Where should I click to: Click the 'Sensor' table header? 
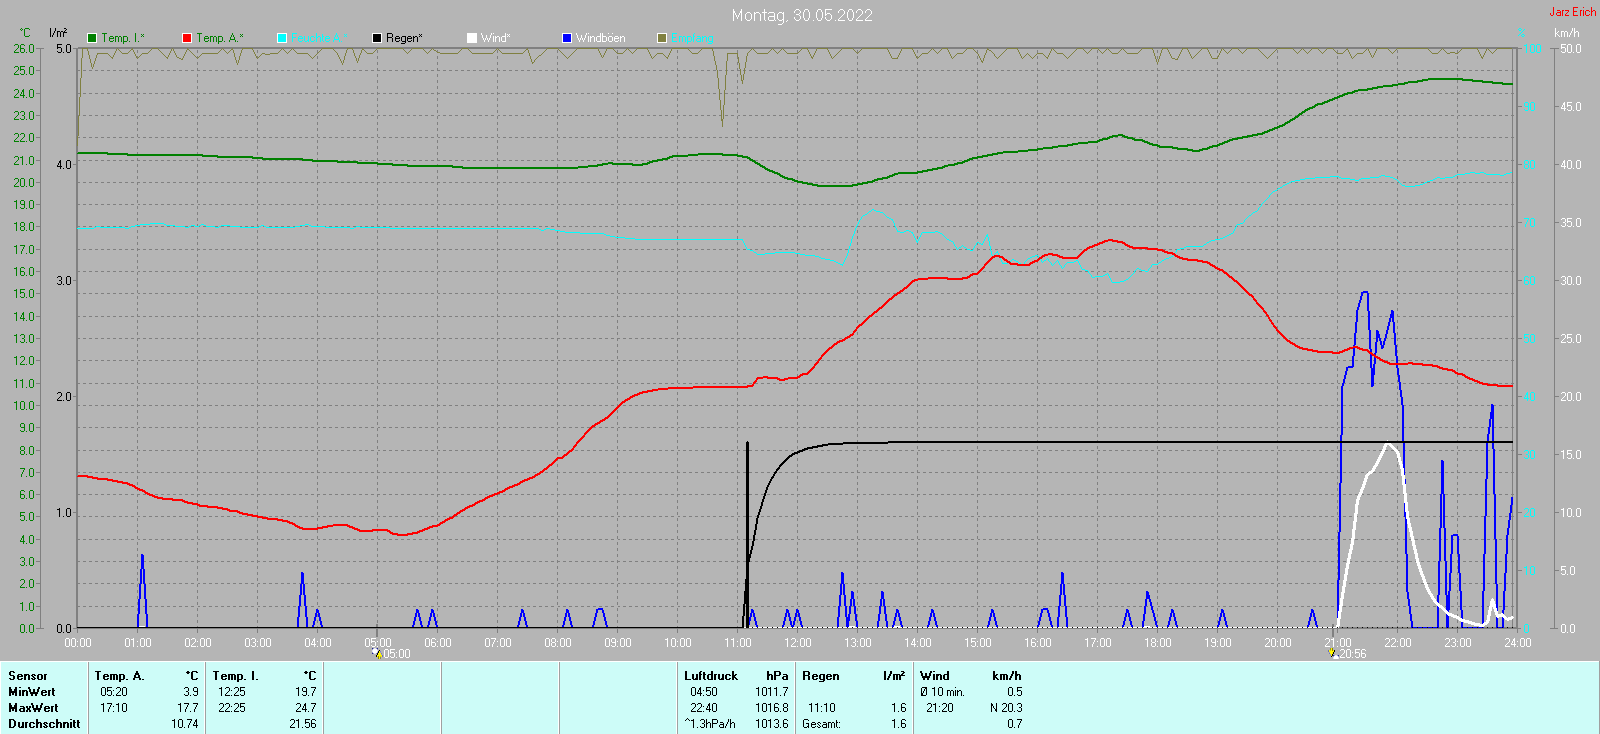click(x=28, y=676)
